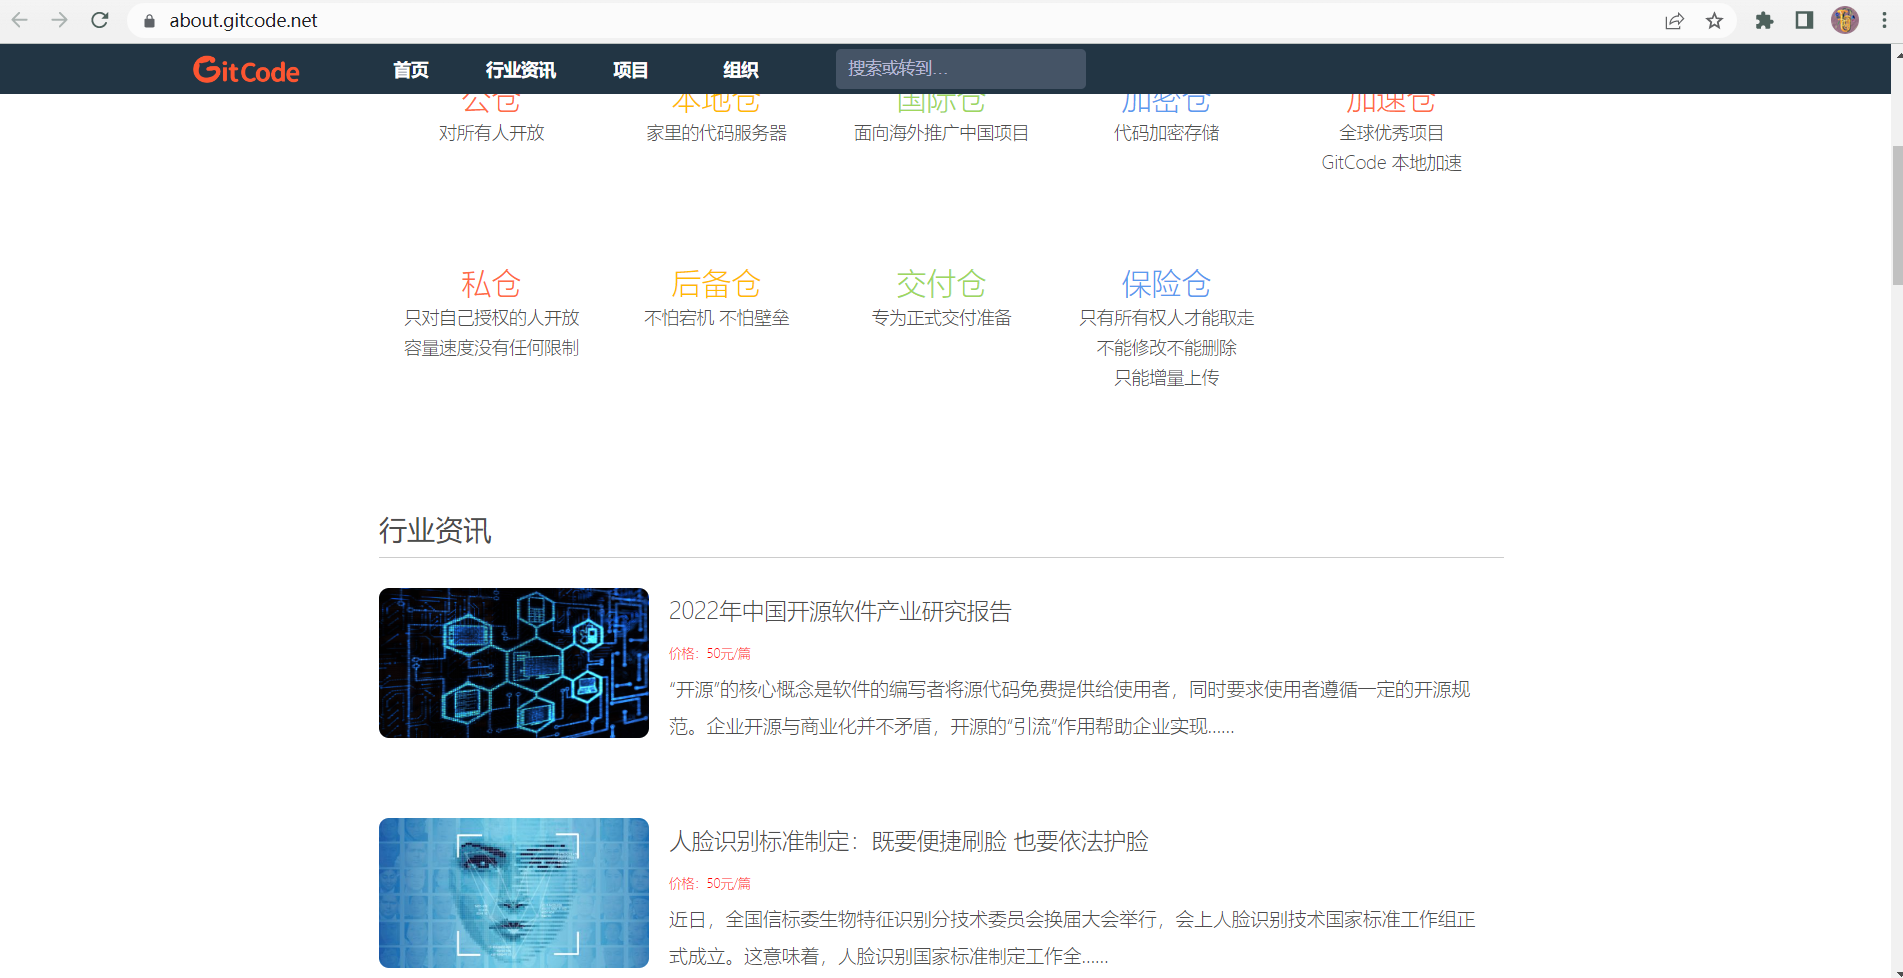The height and width of the screenshot is (978, 1903).
Task: Click the padlock site info icon
Action: click(149, 21)
